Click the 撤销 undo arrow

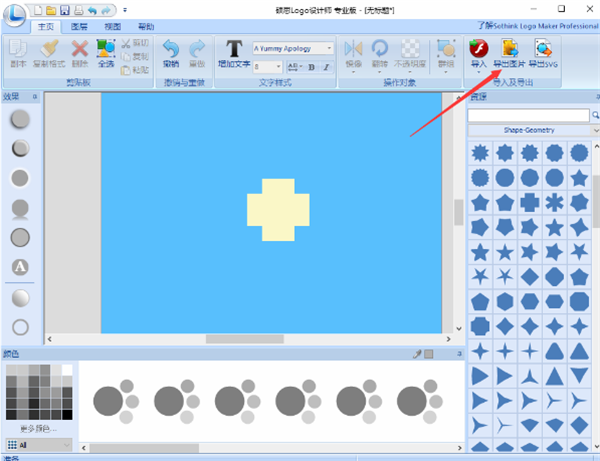pyautogui.click(x=171, y=52)
